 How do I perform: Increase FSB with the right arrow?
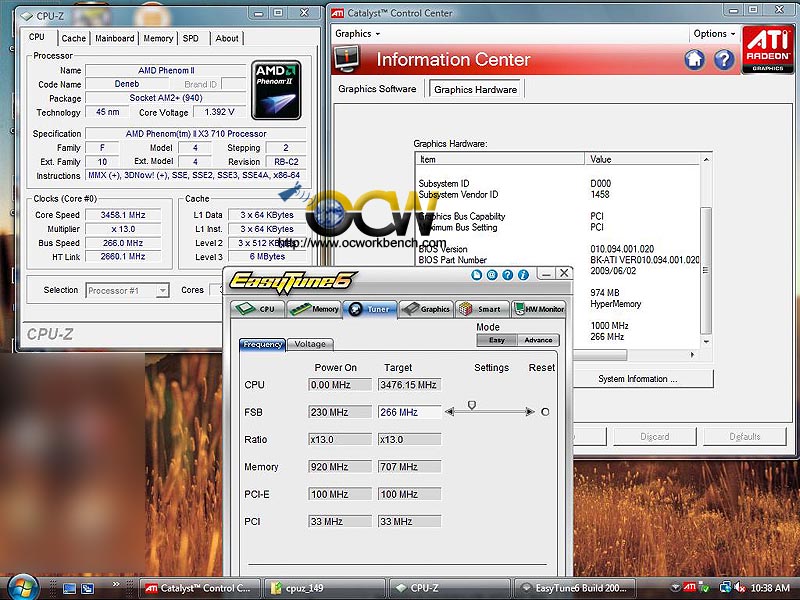pyautogui.click(x=530, y=412)
